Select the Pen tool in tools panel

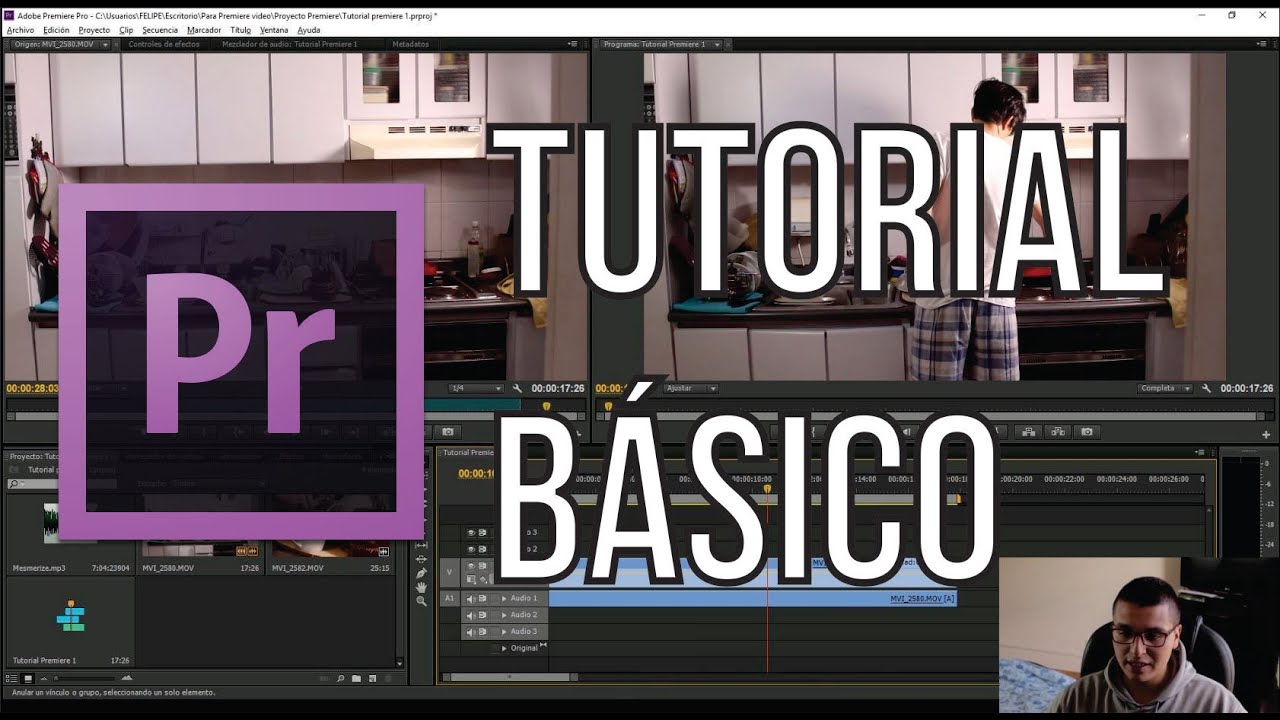(421, 573)
